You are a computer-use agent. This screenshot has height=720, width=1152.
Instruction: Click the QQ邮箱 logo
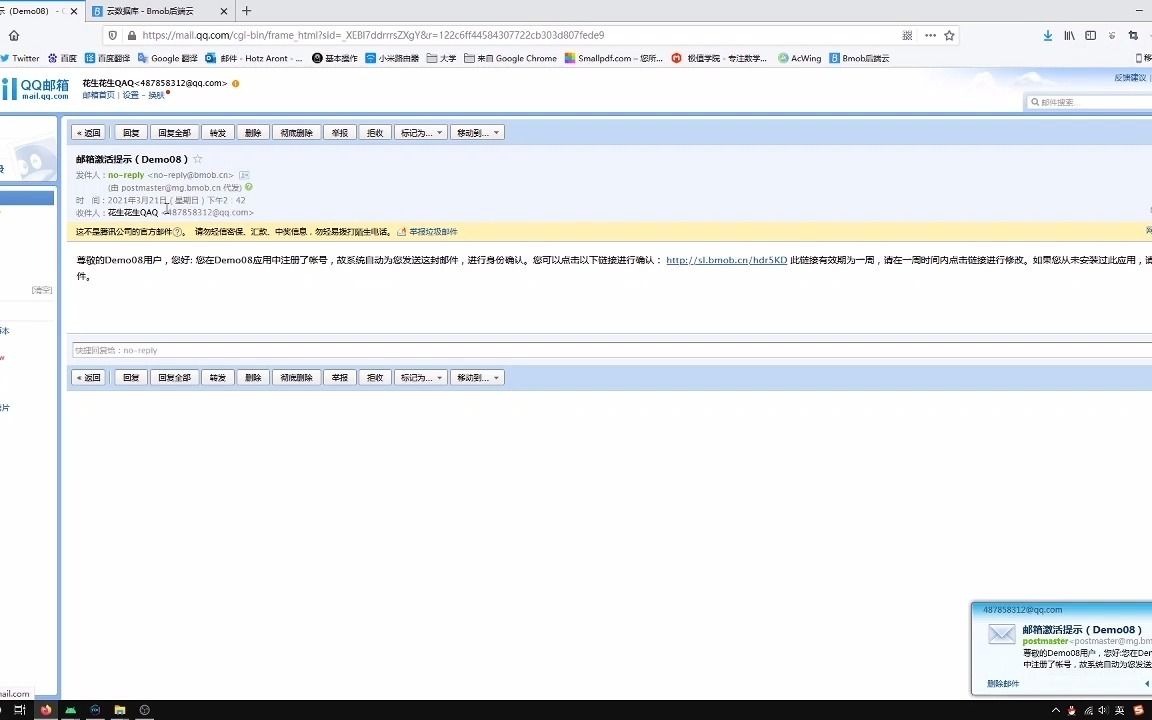tap(35, 88)
